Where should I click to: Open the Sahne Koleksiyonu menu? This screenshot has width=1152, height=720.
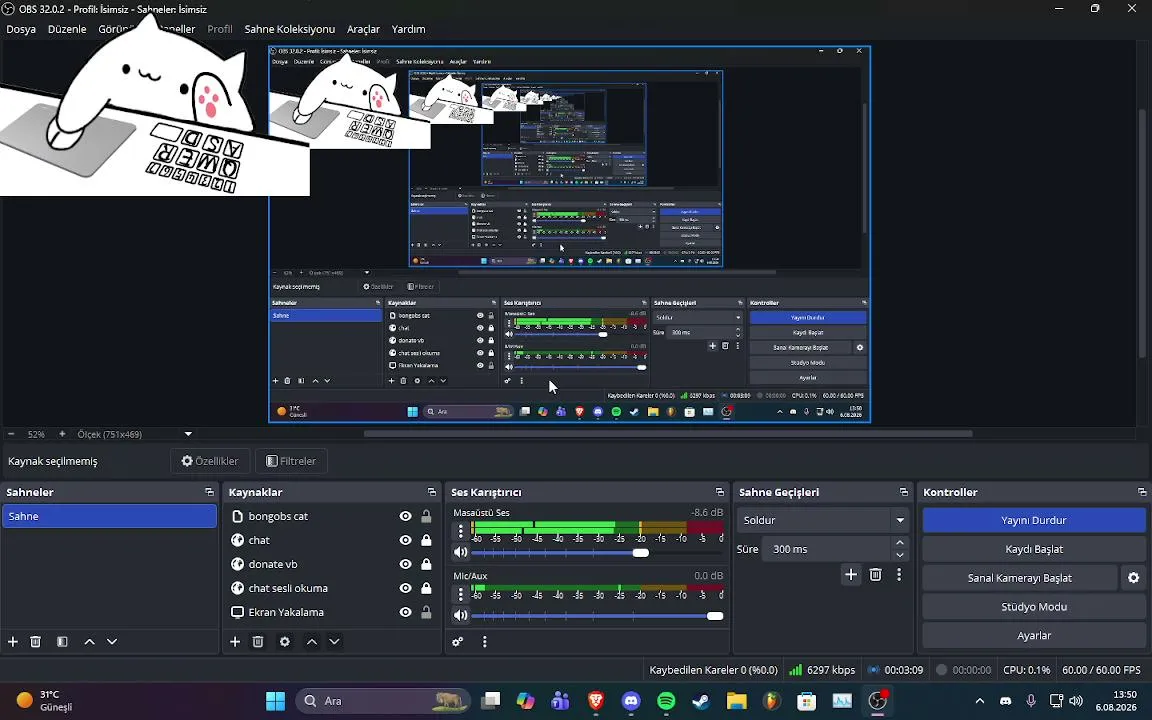click(x=289, y=29)
